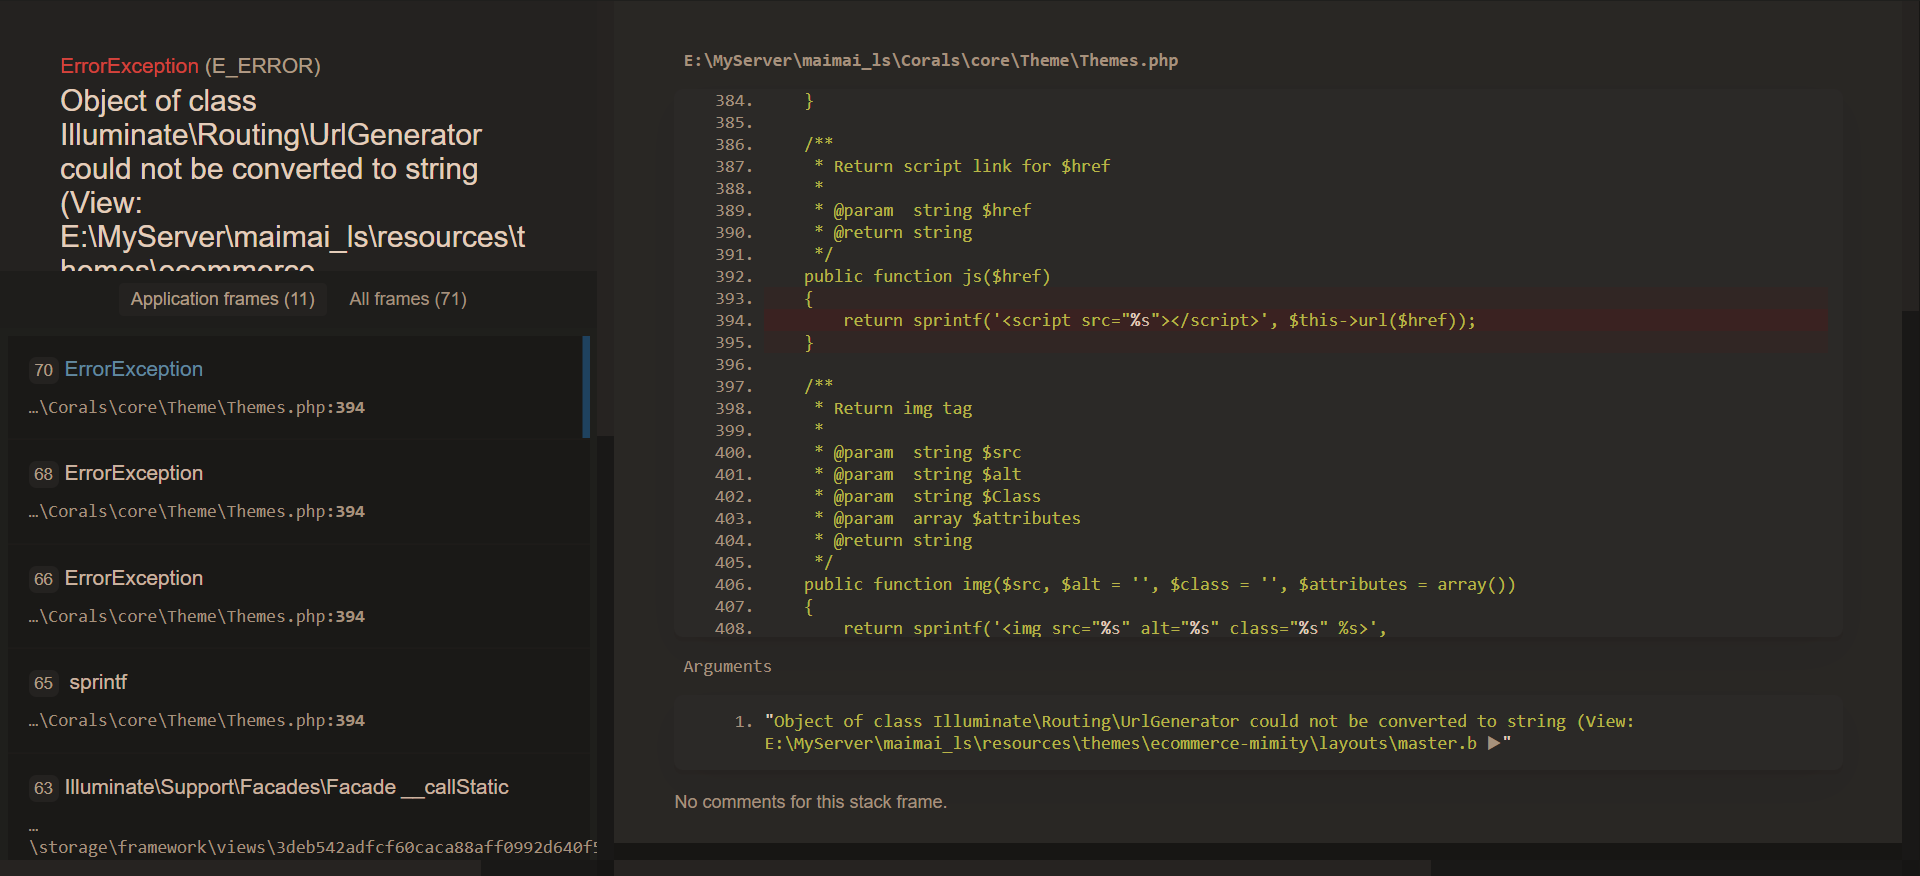Switch to All frames (71) tab
Image resolution: width=1920 pixels, height=876 pixels.
pyautogui.click(x=408, y=299)
